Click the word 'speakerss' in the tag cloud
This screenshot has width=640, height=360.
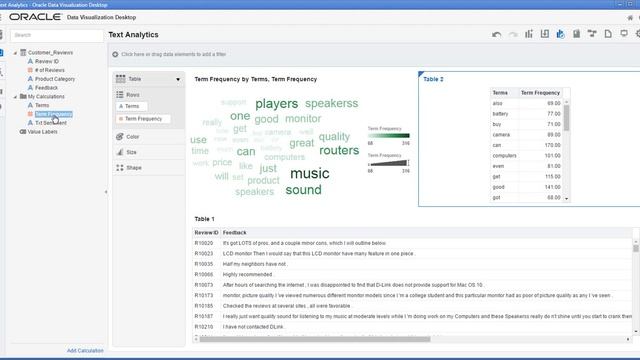[331, 103]
